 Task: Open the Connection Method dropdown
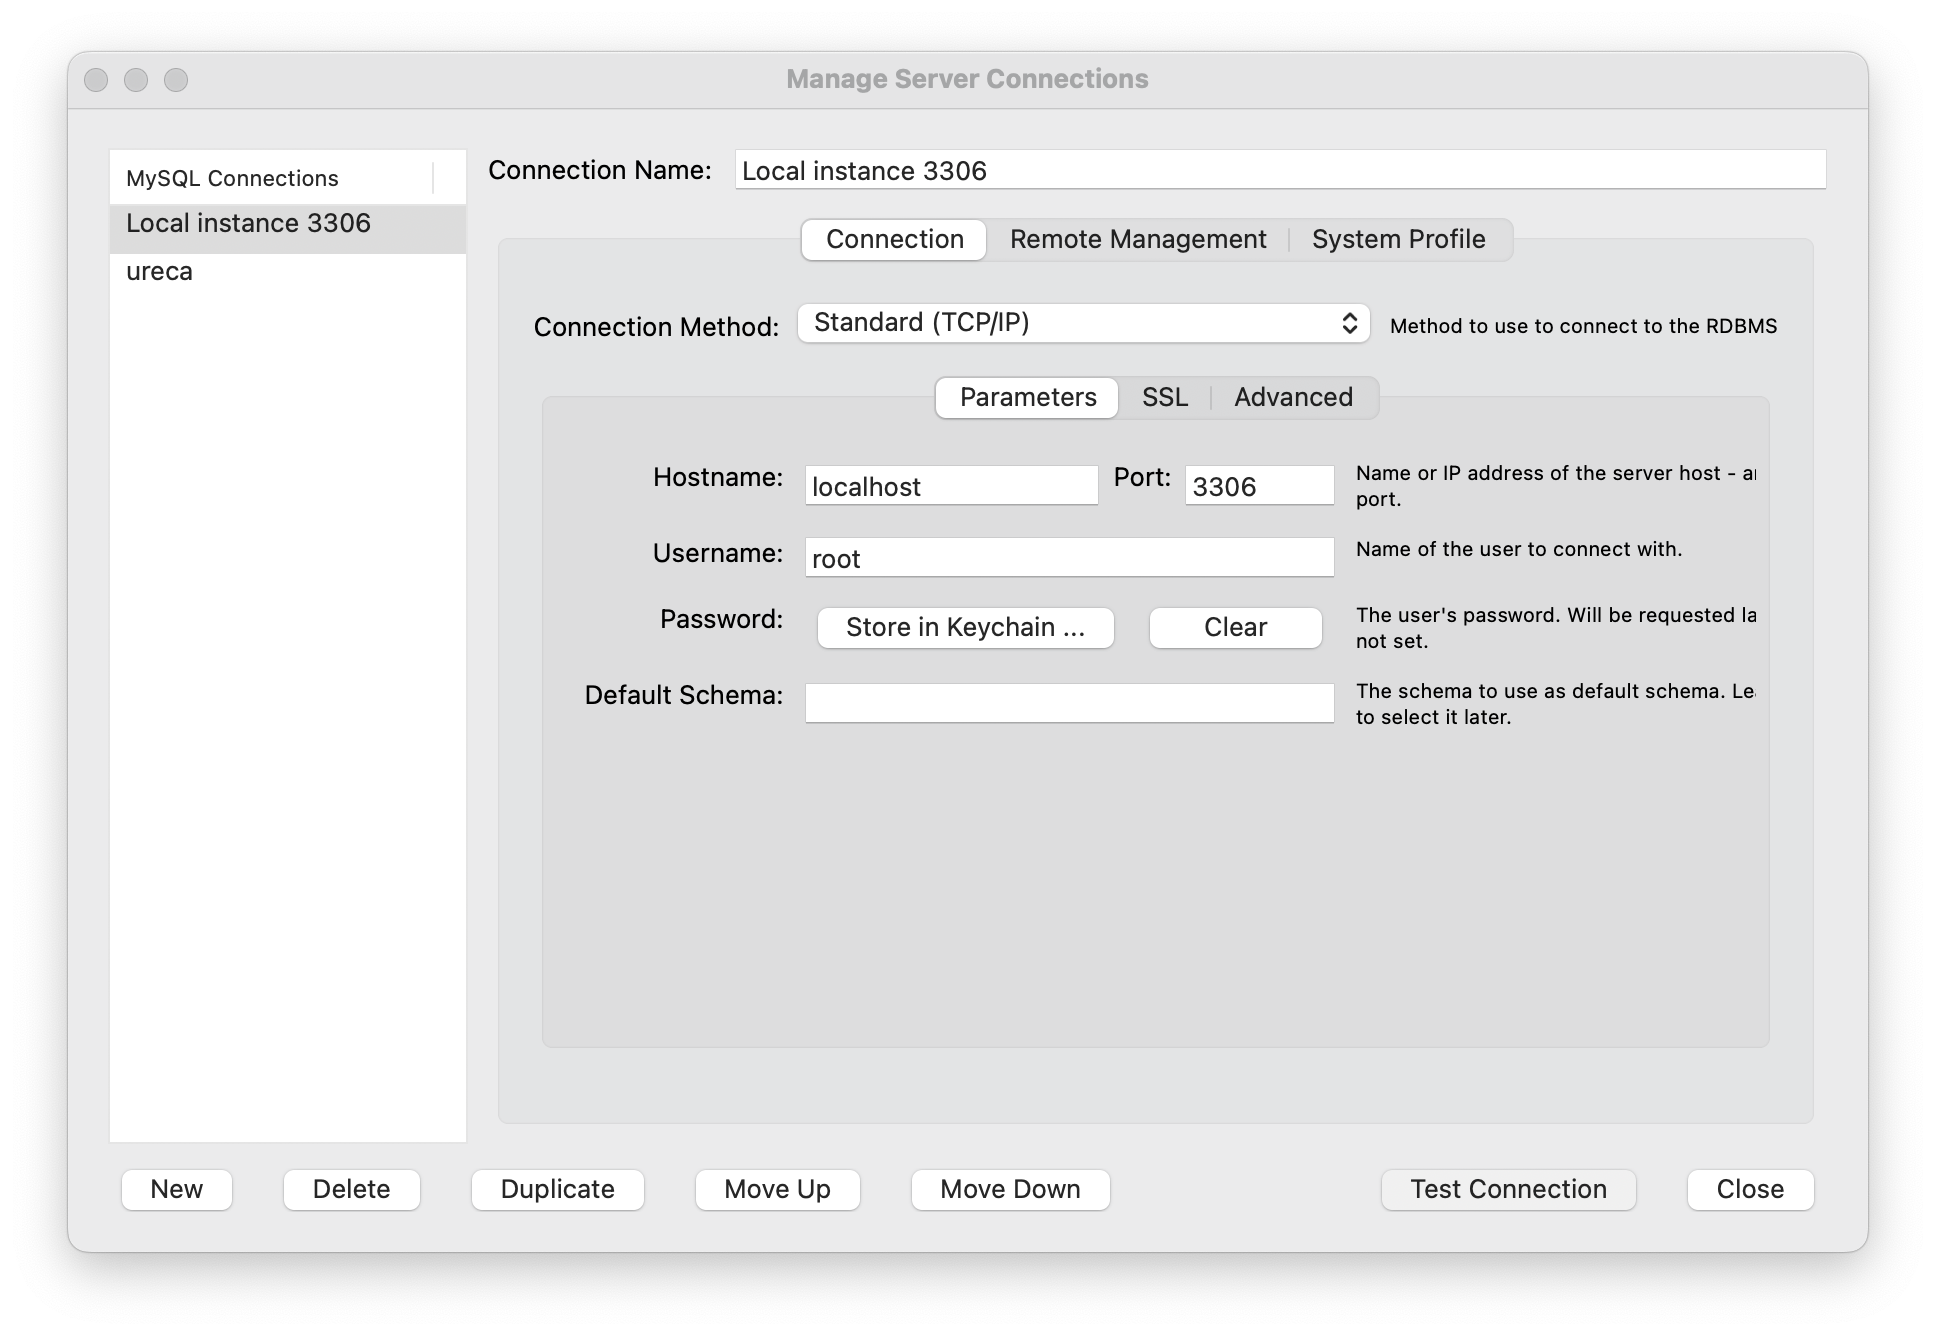click(1083, 323)
